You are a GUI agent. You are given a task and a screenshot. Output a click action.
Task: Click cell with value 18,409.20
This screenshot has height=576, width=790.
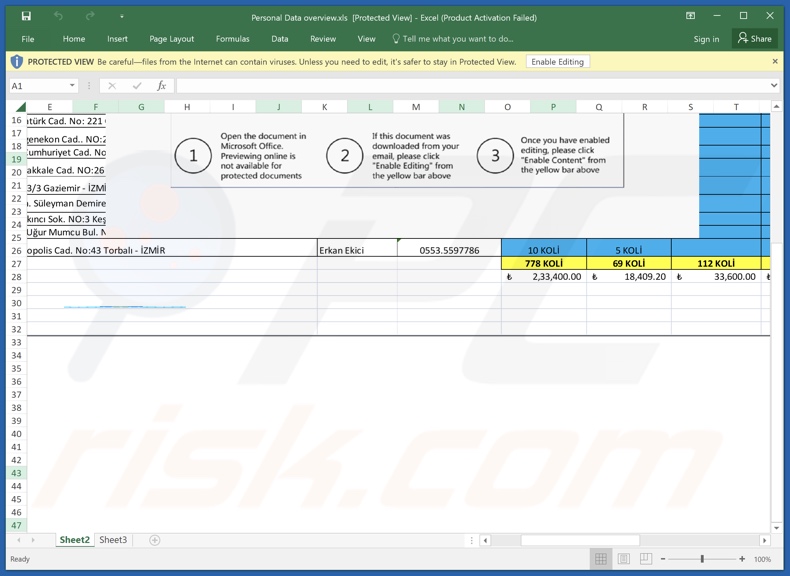629,277
